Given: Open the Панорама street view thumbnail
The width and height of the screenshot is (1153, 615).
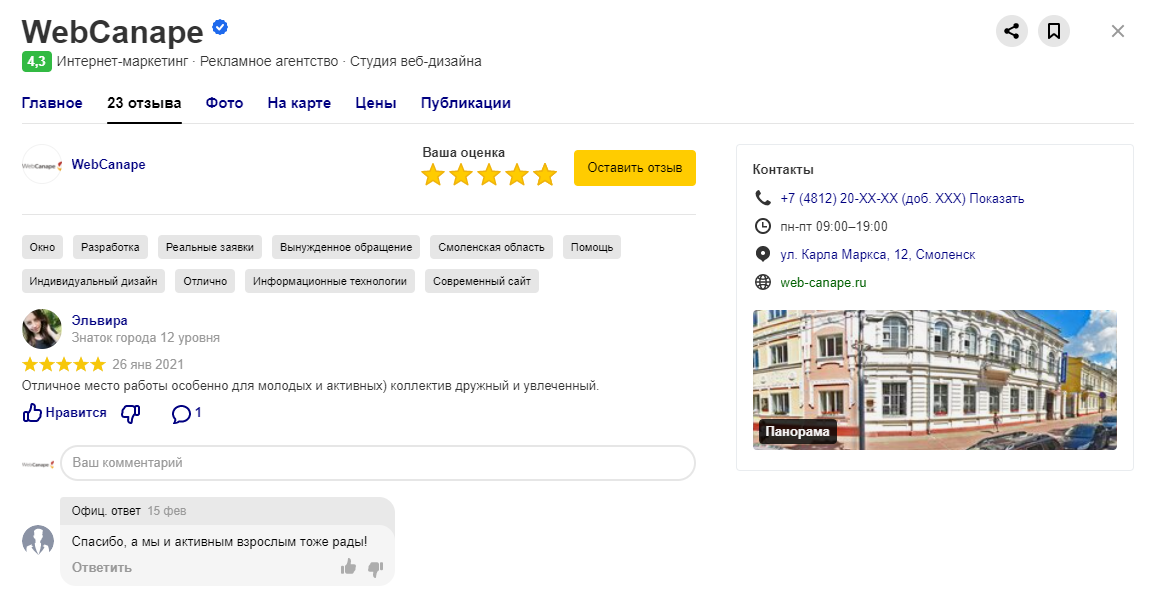Looking at the screenshot, I should coord(934,380).
